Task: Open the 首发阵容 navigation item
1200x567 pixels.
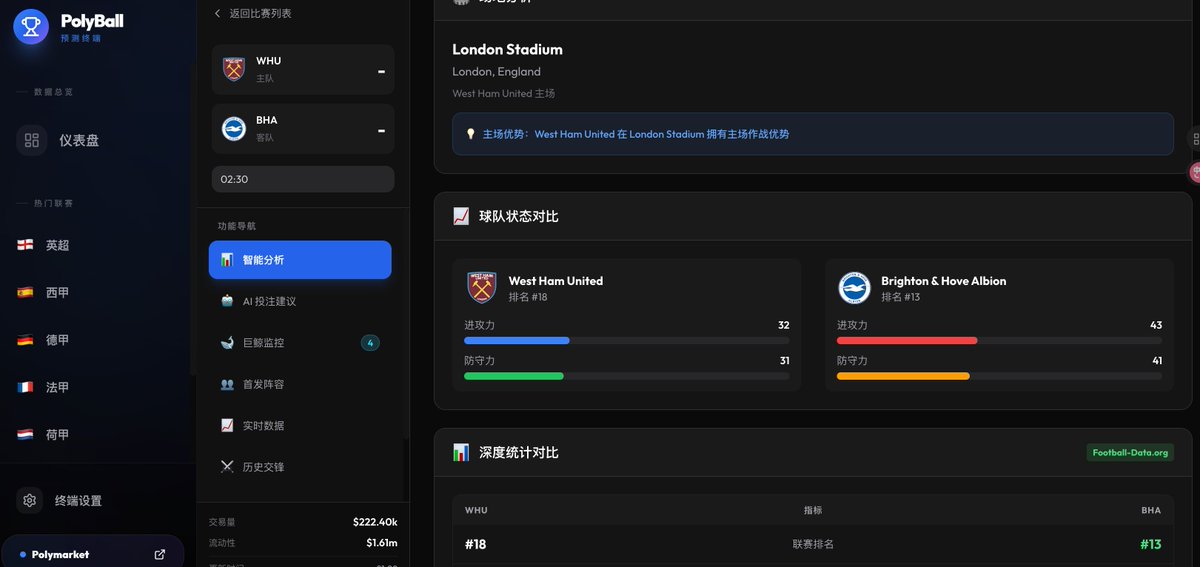Action: click(300, 384)
